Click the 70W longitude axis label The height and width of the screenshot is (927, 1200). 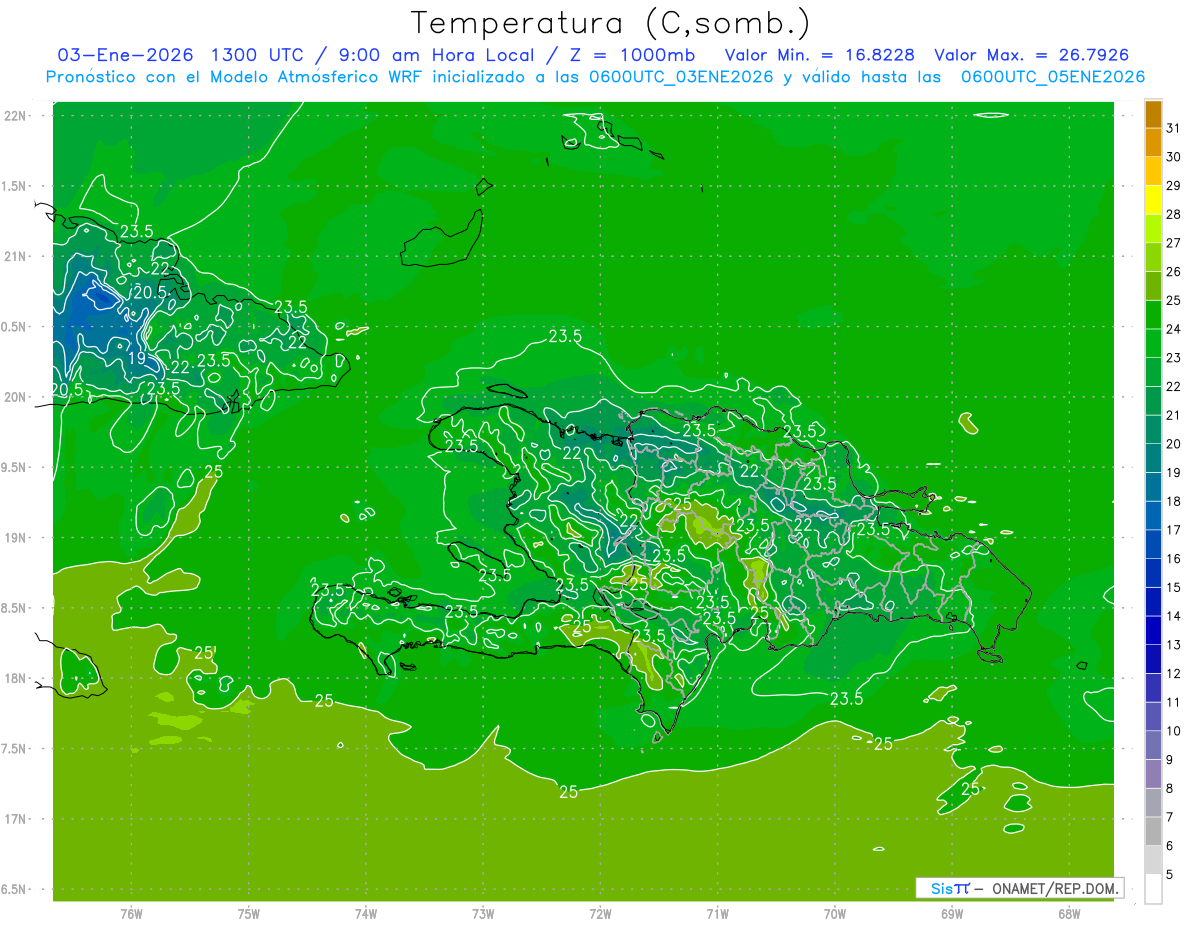pyautogui.click(x=835, y=913)
